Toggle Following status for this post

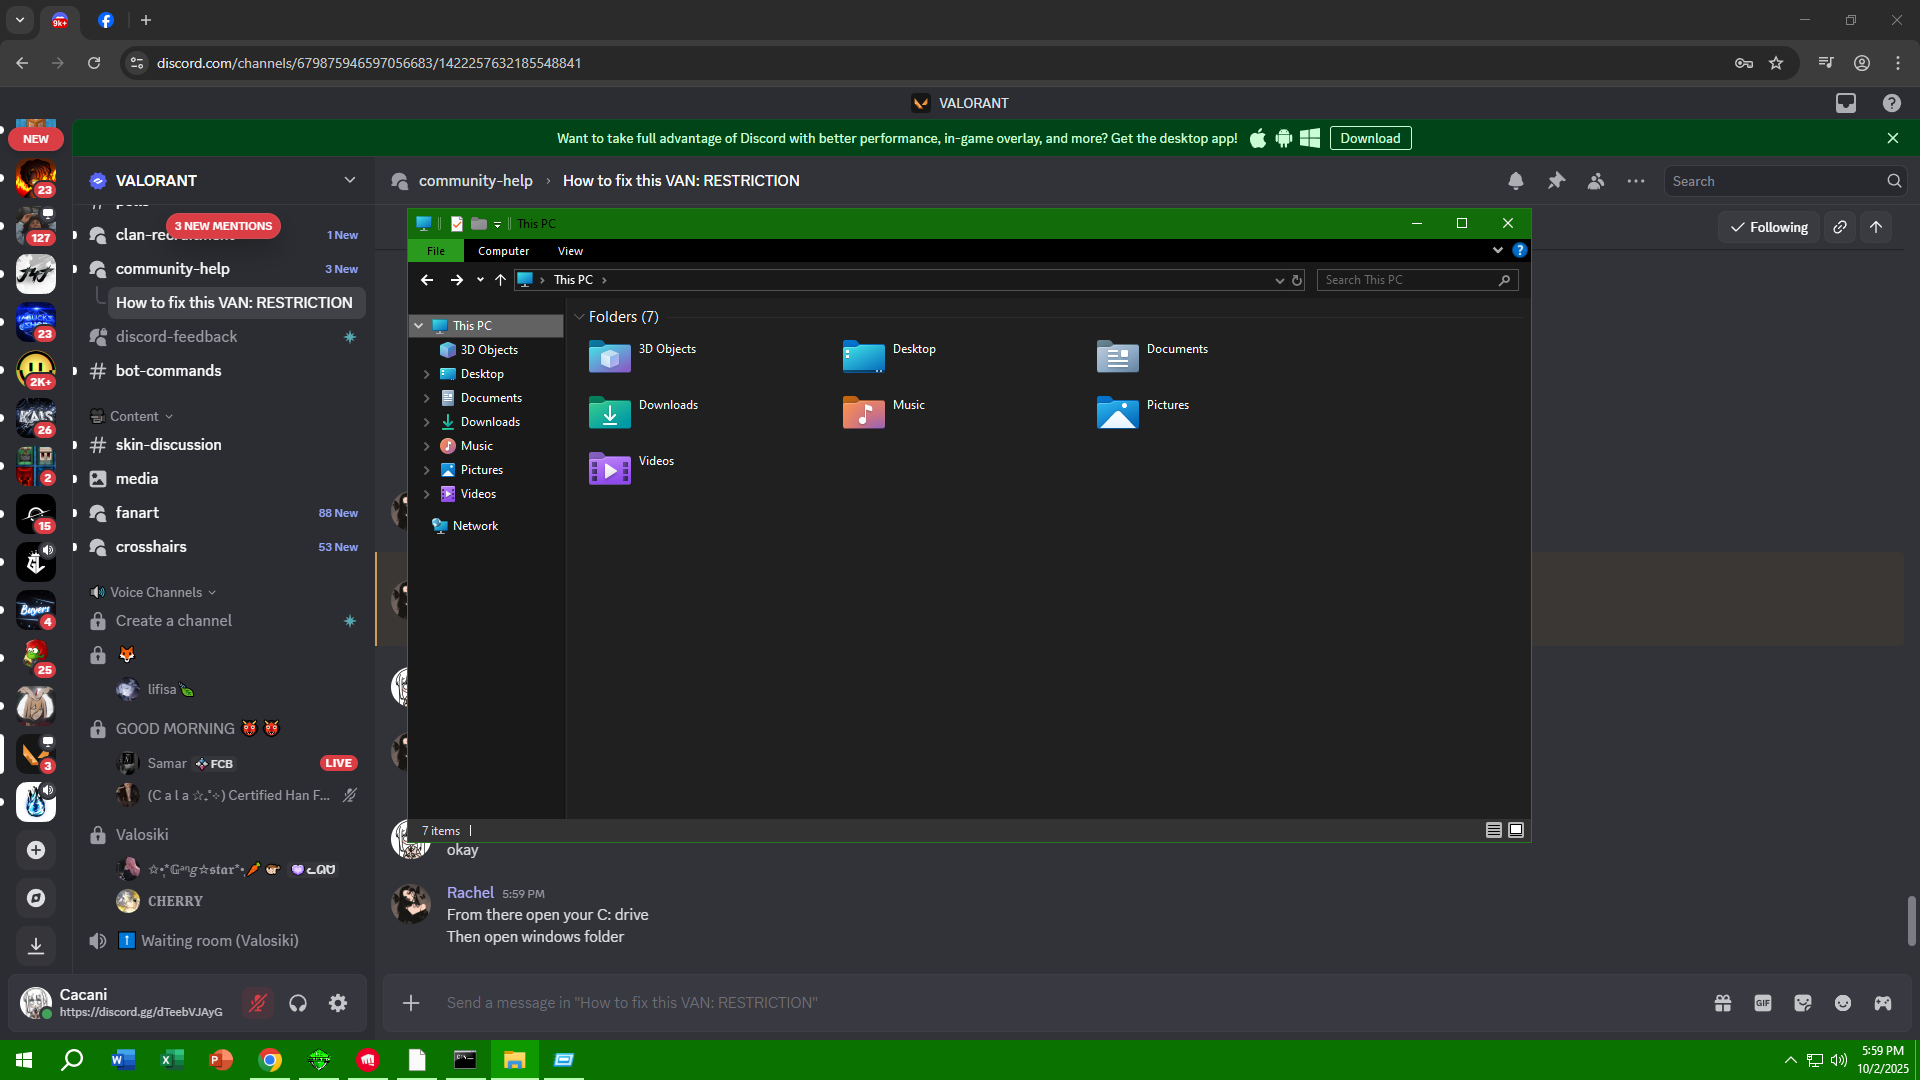point(1769,227)
